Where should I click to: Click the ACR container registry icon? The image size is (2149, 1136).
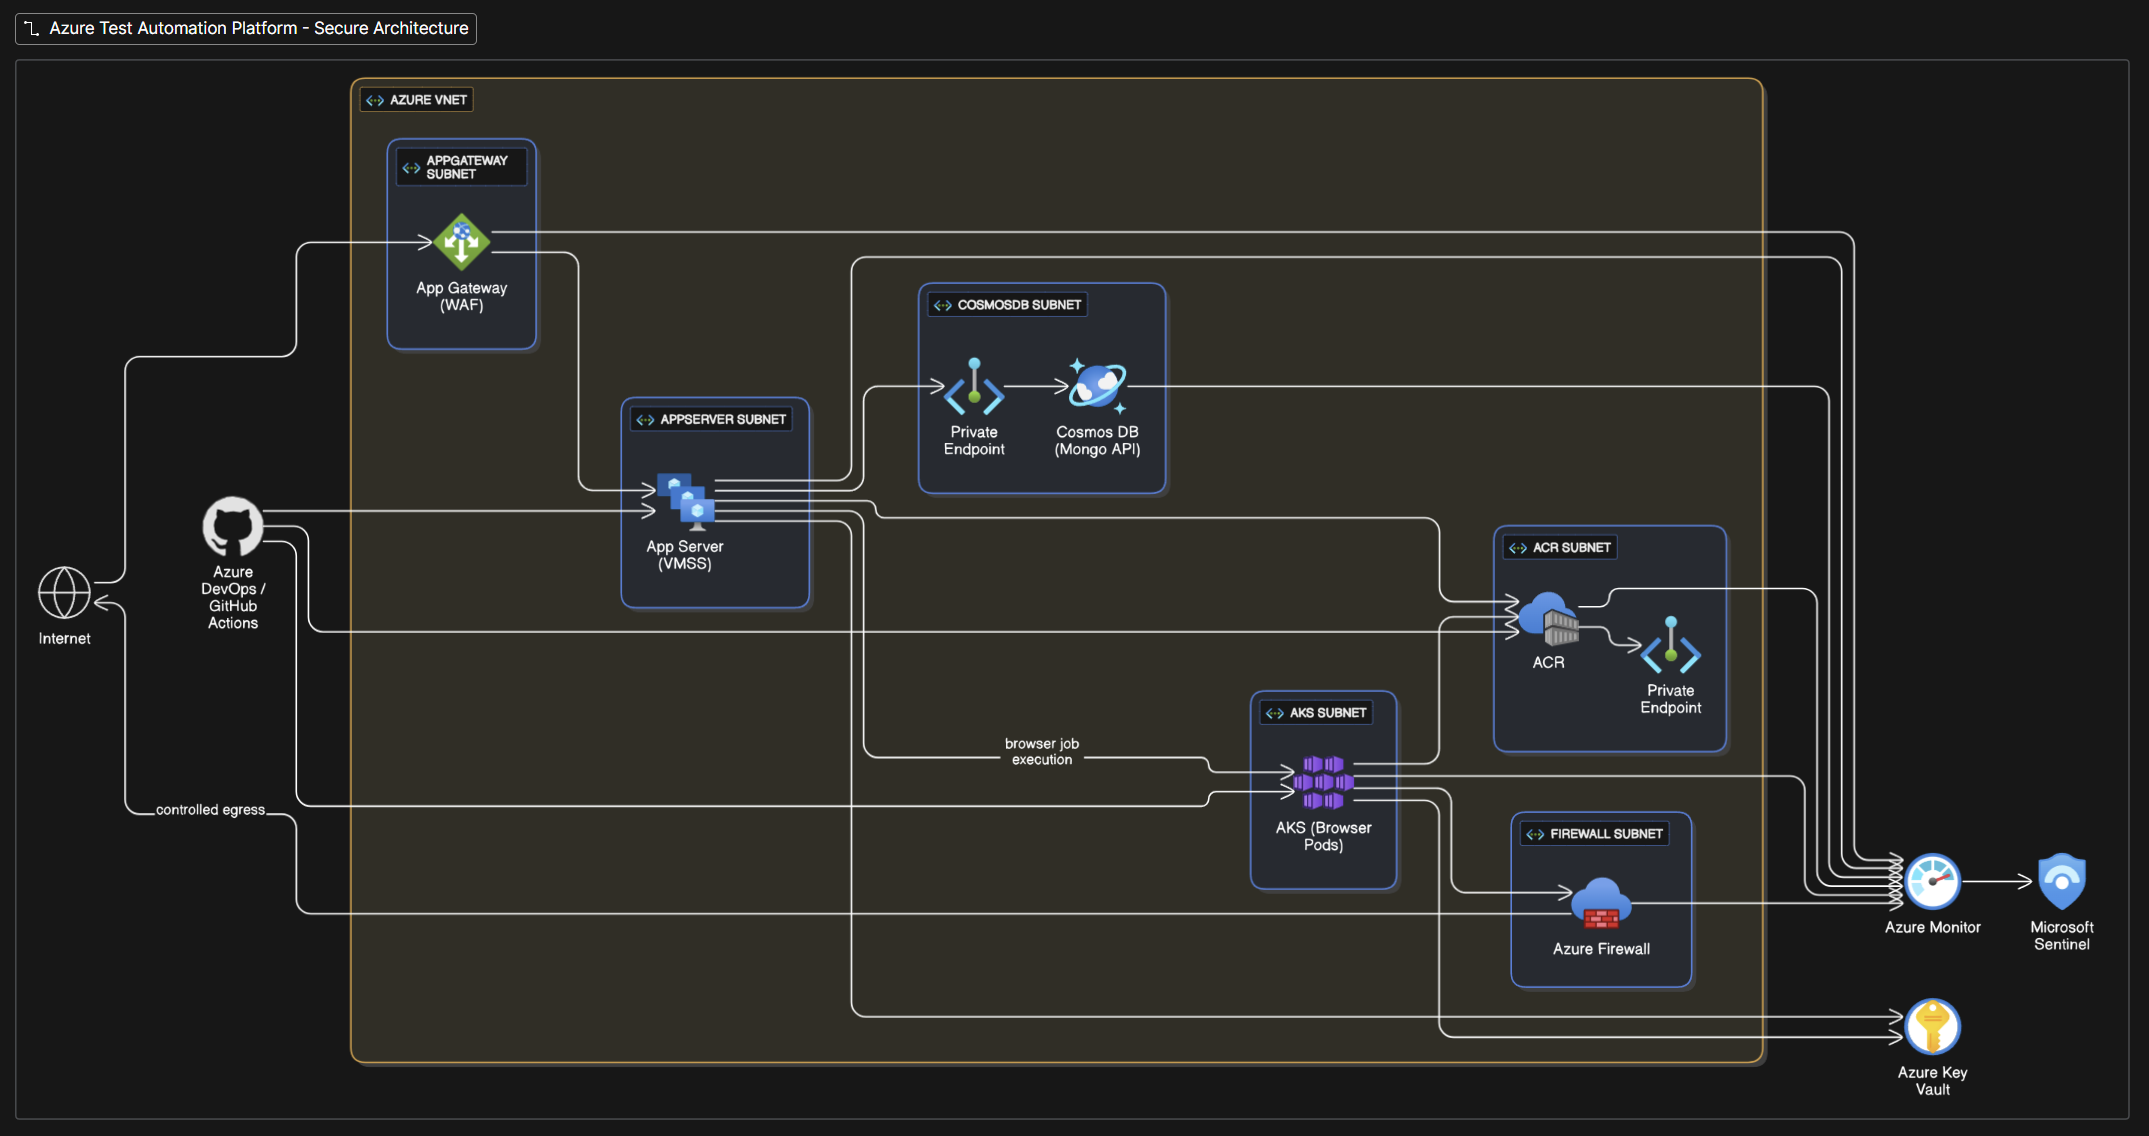coord(1548,619)
